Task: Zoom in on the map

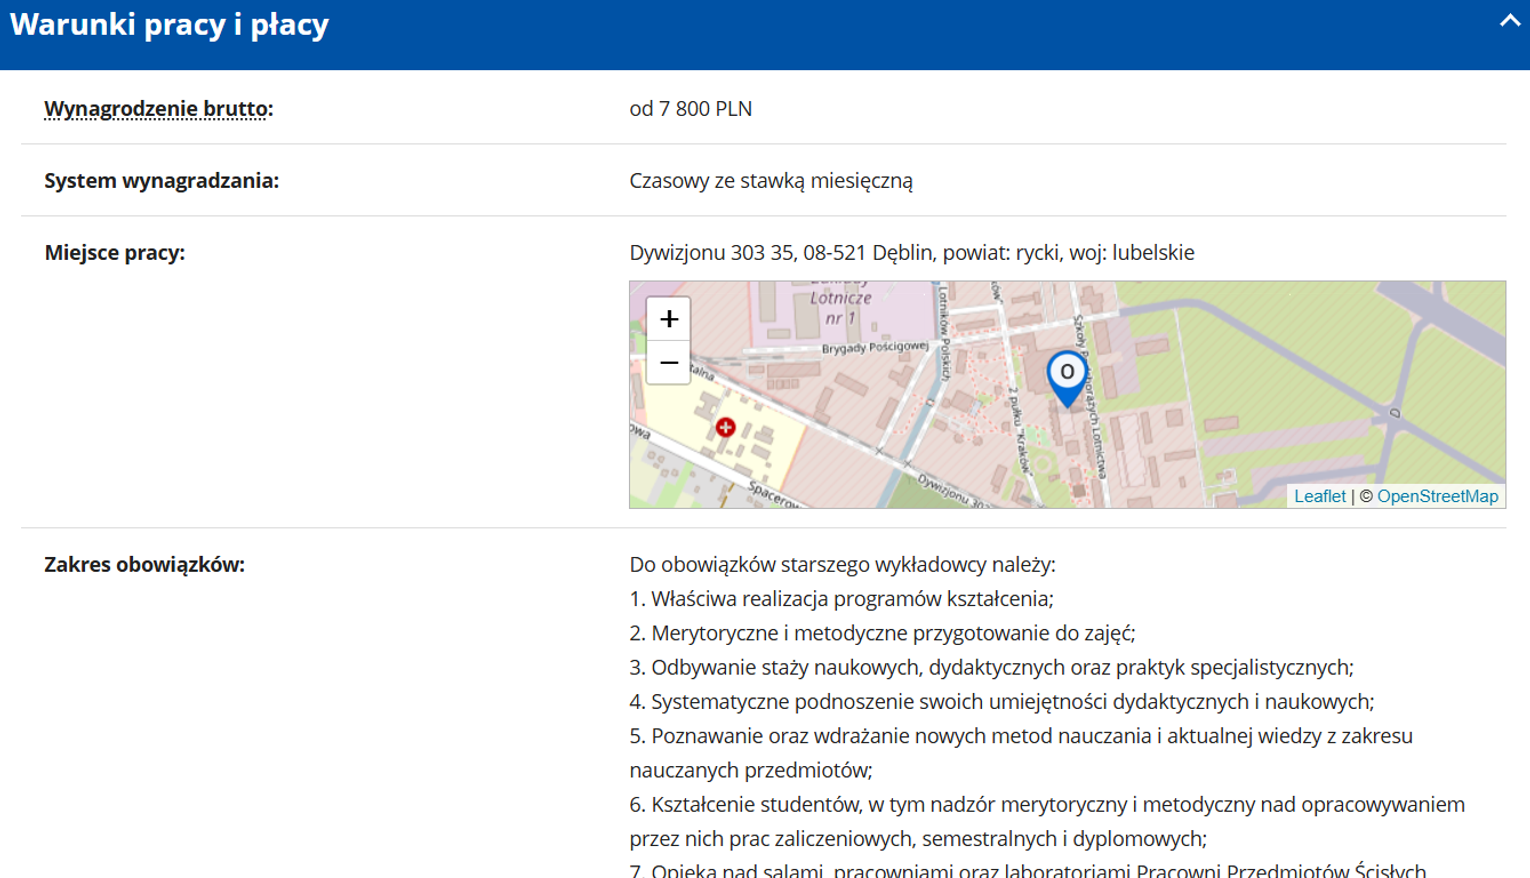Action: [x=668, y=319]
